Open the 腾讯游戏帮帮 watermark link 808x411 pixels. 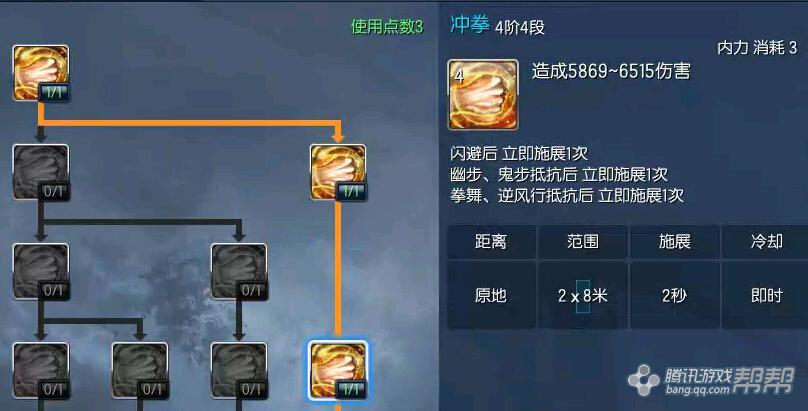tap(711, 381)
